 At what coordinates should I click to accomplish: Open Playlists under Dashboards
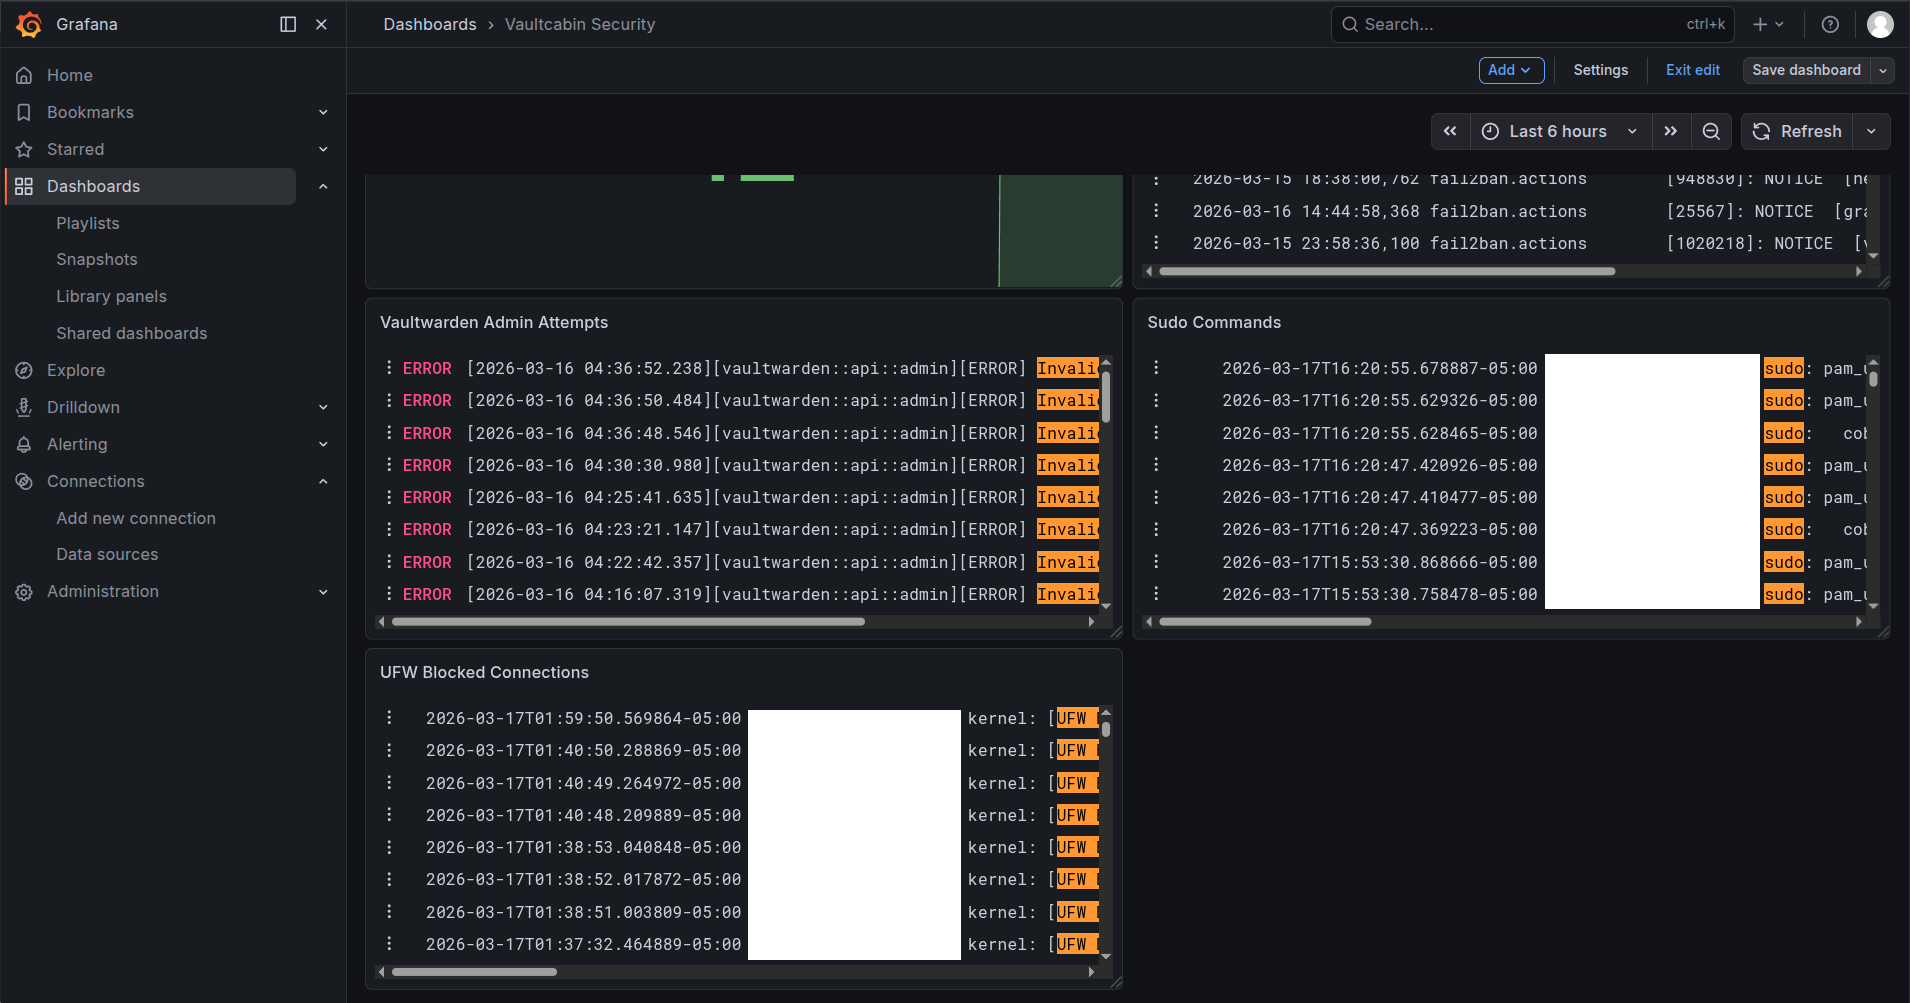[88, 223]
